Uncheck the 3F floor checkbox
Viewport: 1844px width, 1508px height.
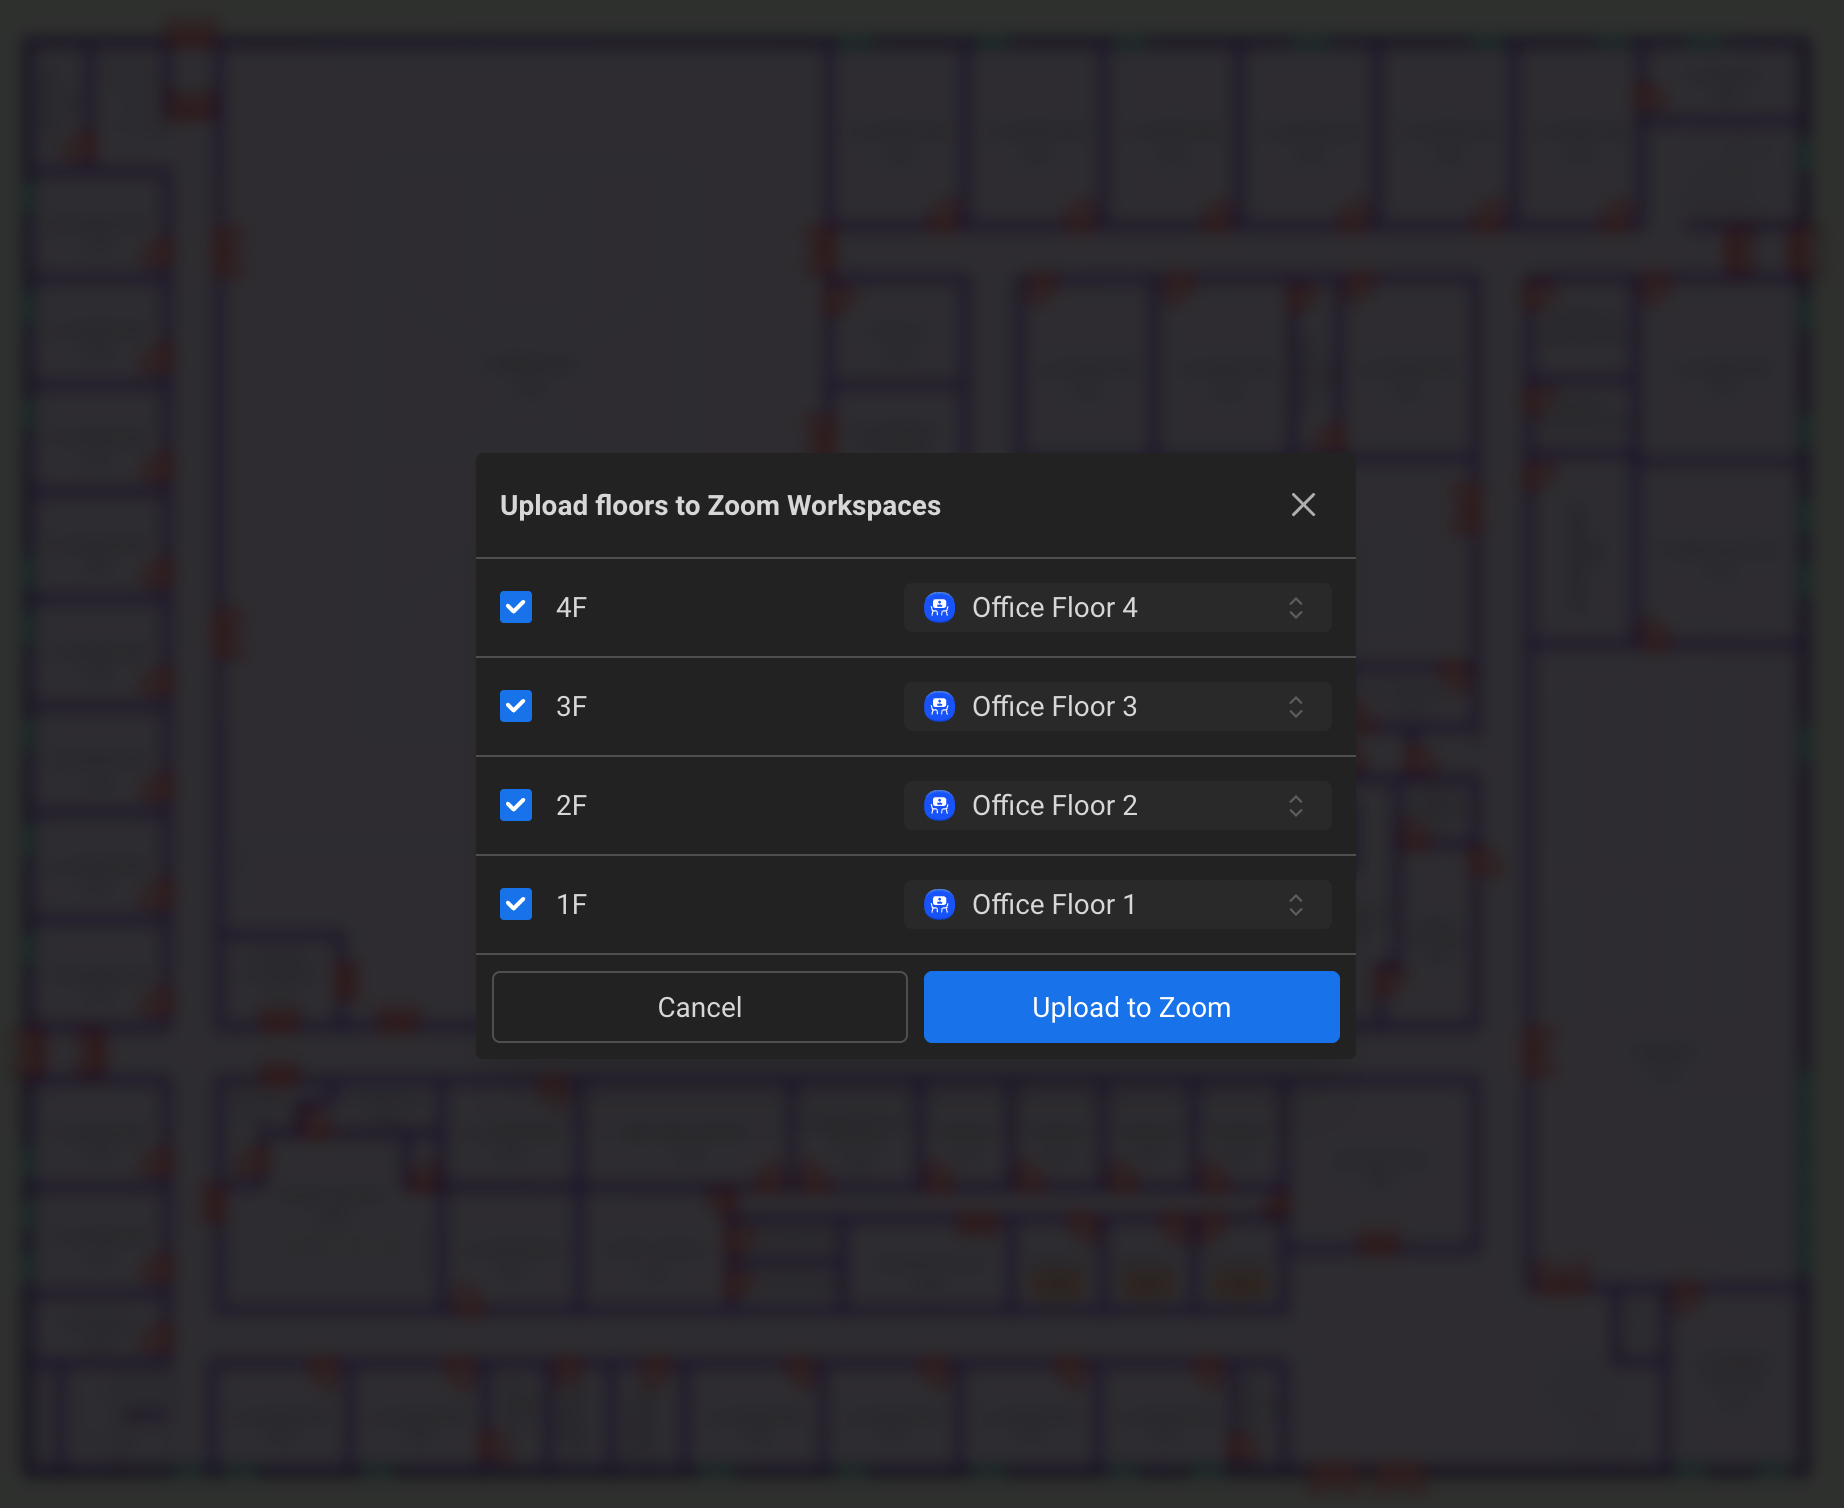(x=515, y=706)
